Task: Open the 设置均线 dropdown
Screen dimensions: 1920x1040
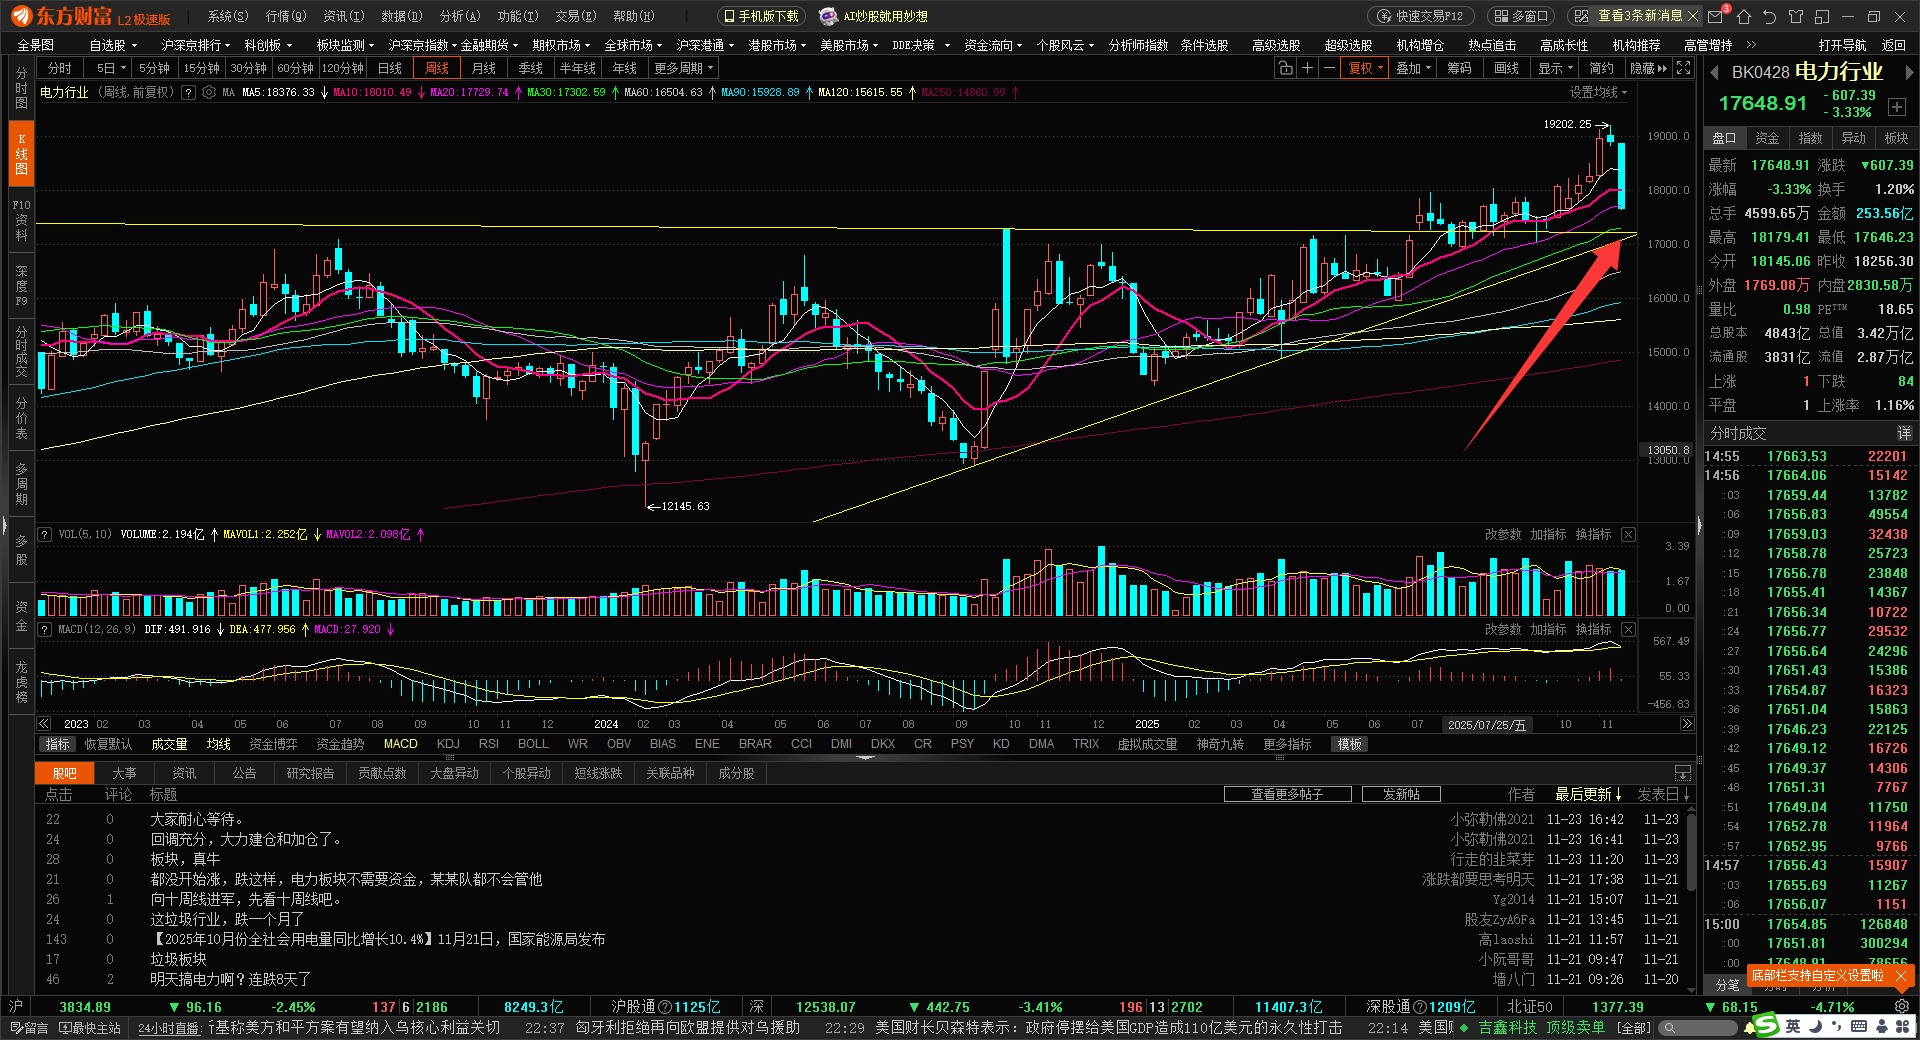Action: click(1597, 92)
